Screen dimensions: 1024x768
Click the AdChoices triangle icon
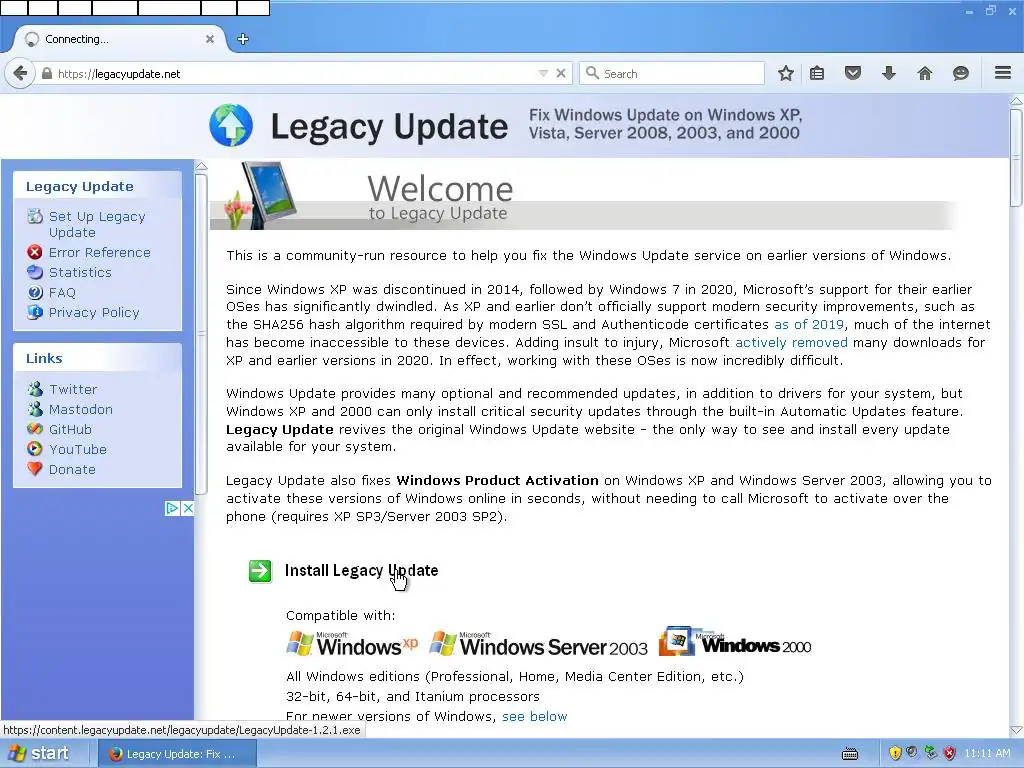pyautogui.click(x=172, y=508)
